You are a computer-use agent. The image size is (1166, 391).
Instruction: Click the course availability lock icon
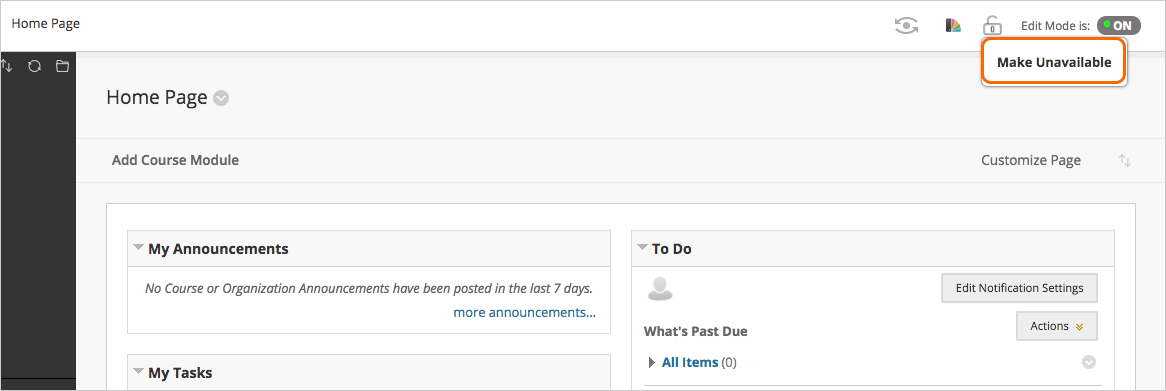coord(992,25)
